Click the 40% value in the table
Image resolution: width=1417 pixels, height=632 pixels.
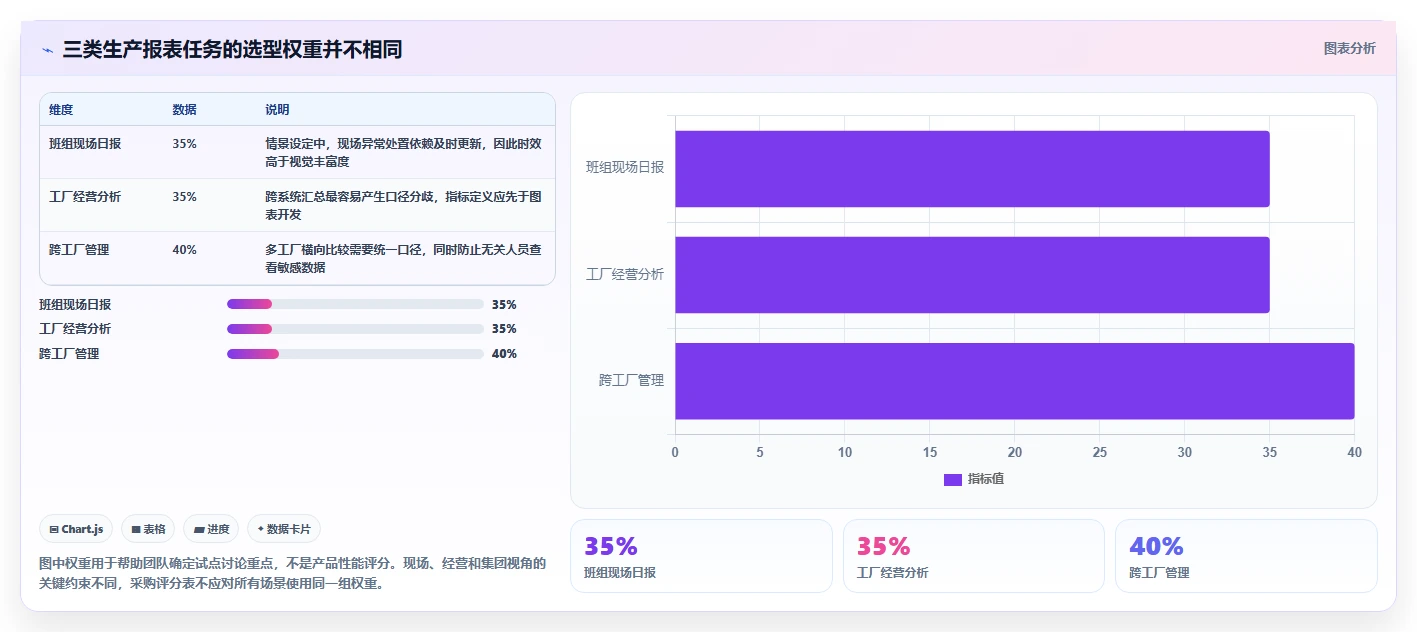click(184, 249)
